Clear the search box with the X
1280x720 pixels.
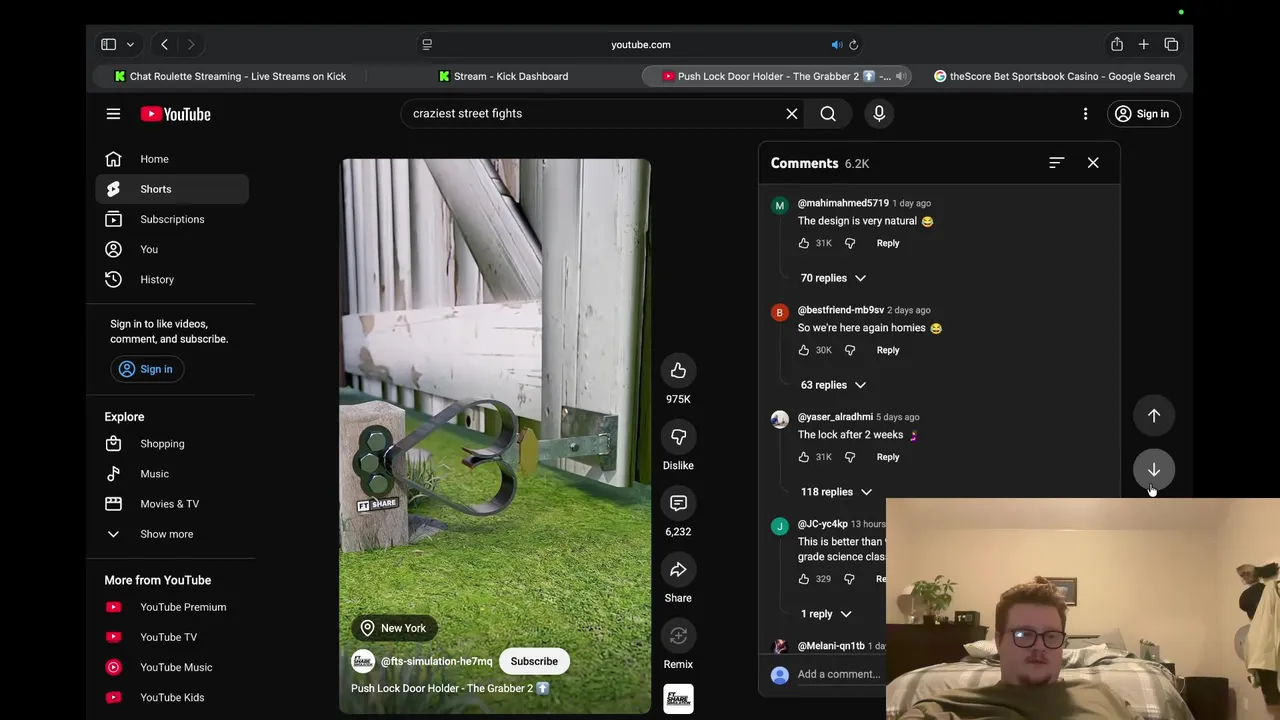pos(791,114)
